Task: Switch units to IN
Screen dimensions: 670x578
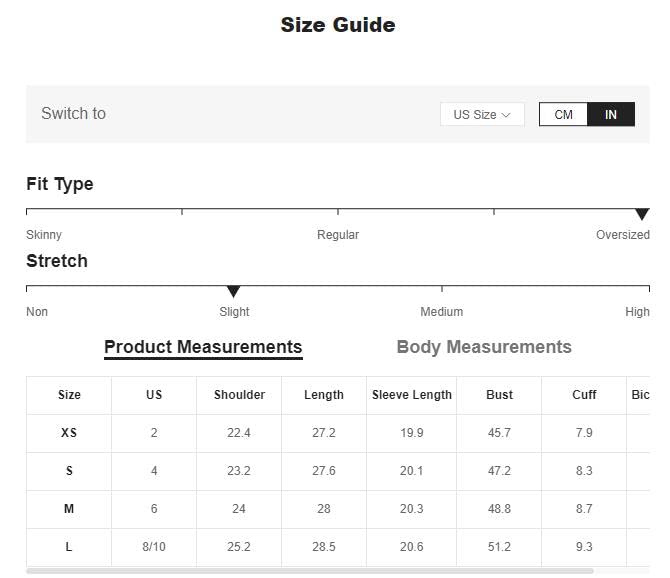Action: click(x=611, y=114)
